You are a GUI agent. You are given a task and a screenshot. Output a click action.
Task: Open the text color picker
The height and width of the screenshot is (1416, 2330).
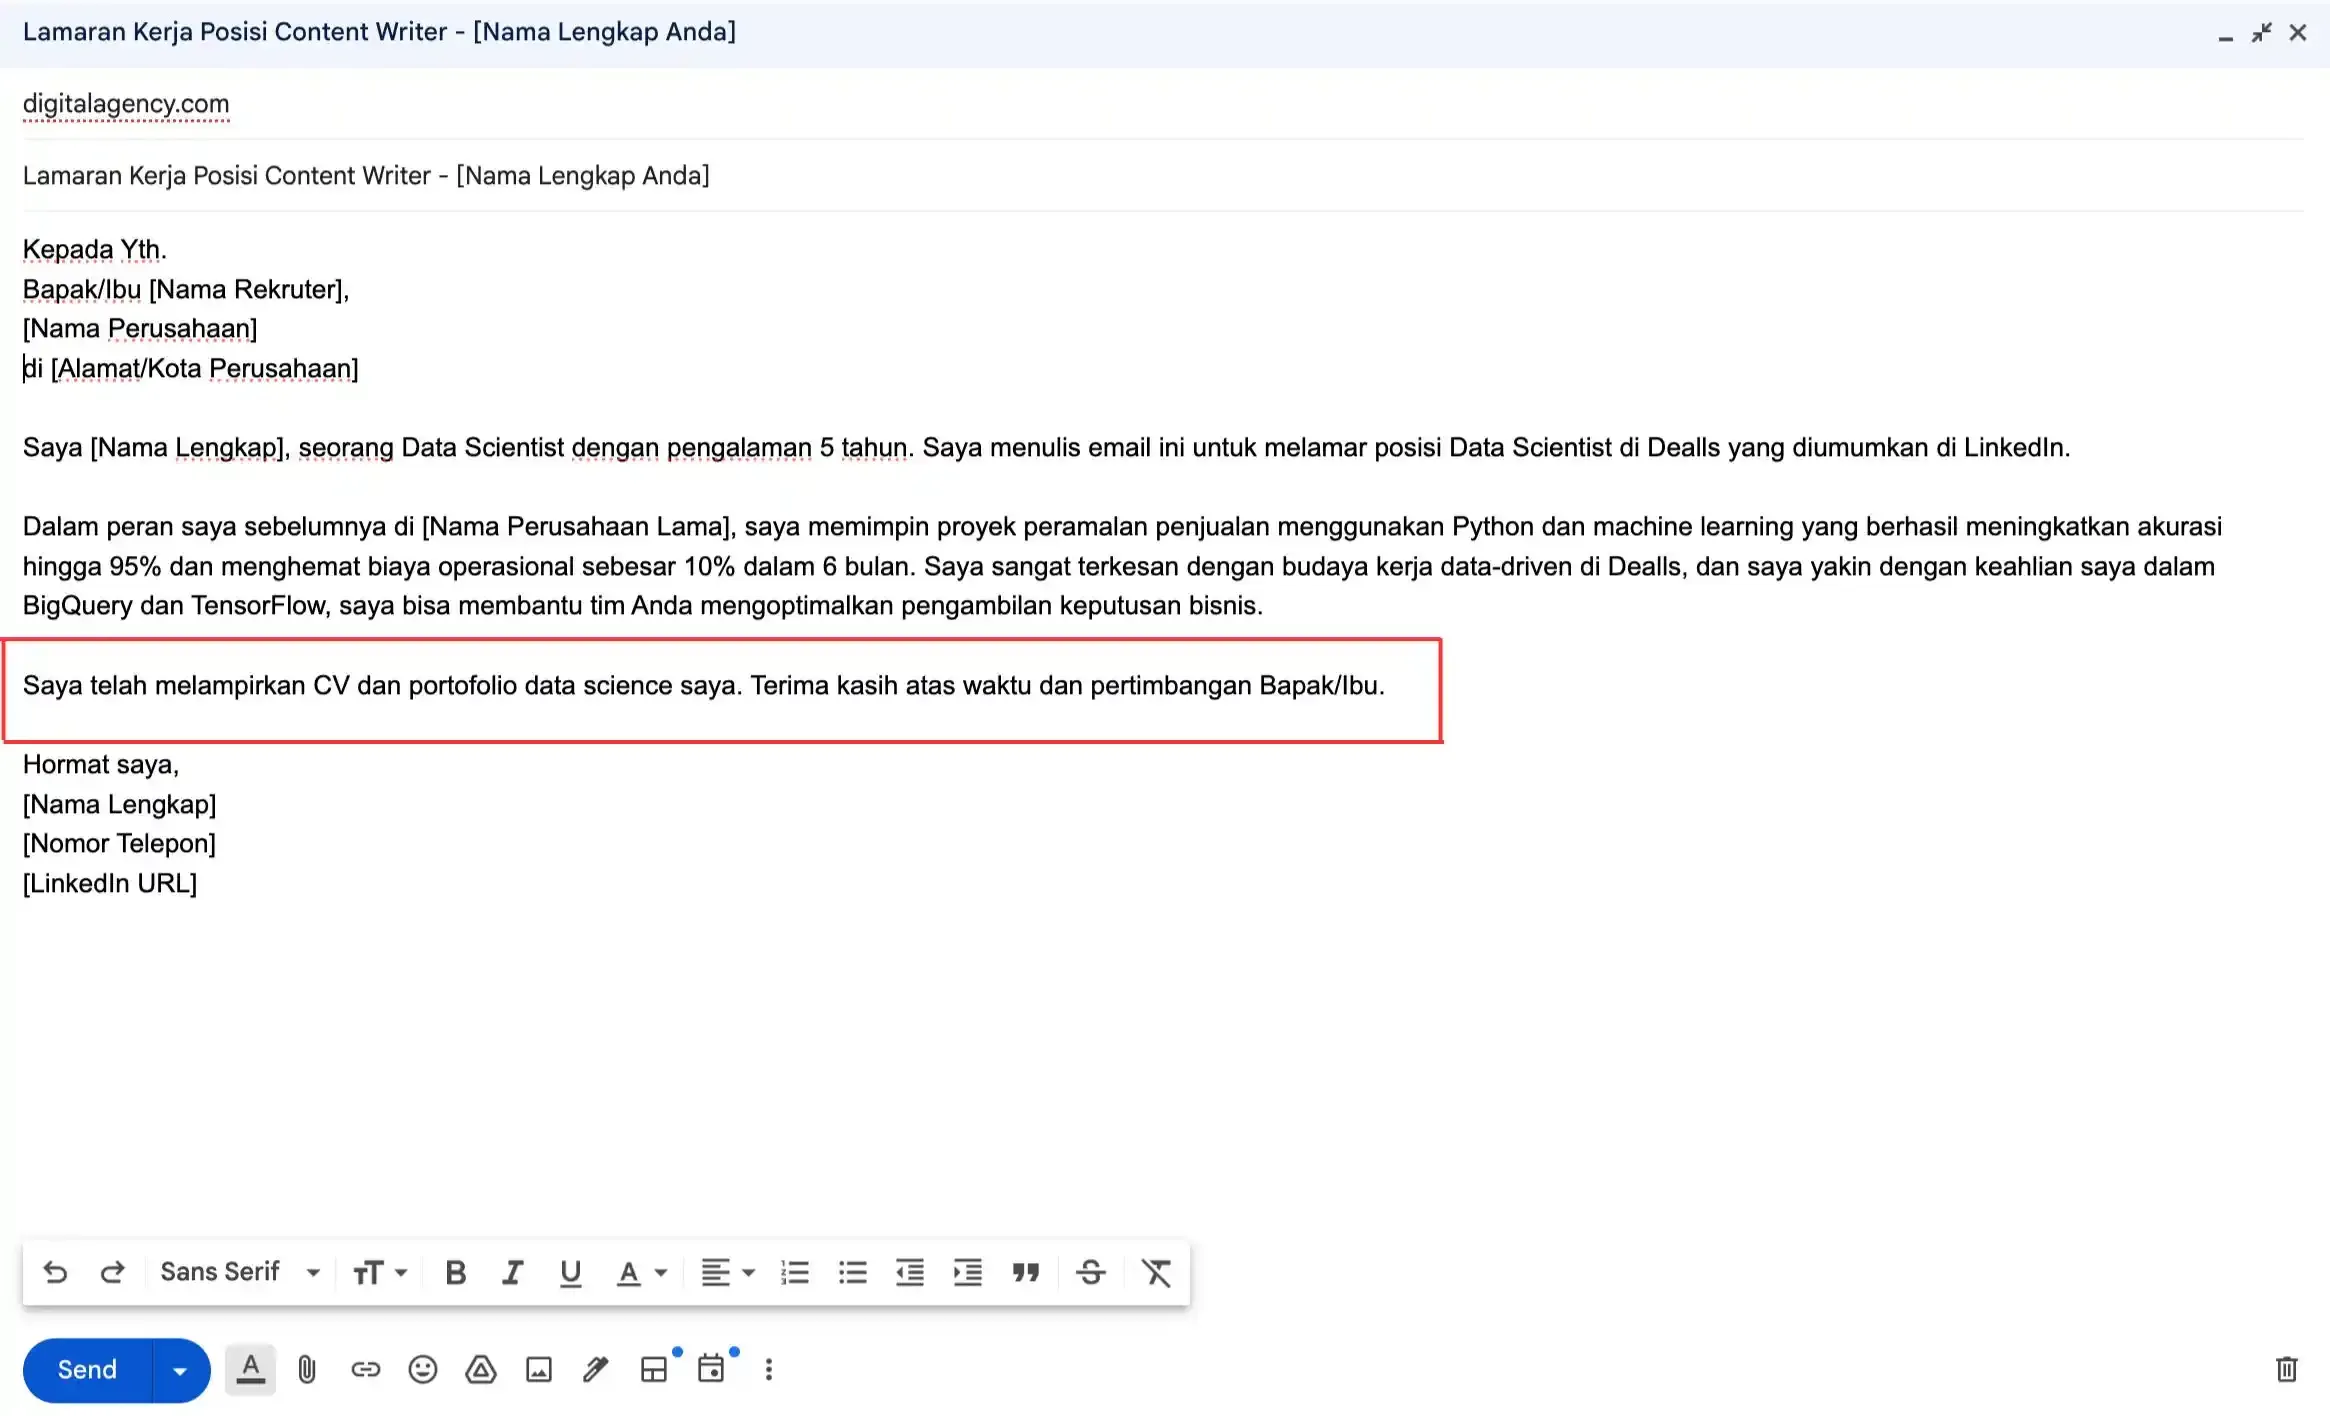click(640, 1272)
